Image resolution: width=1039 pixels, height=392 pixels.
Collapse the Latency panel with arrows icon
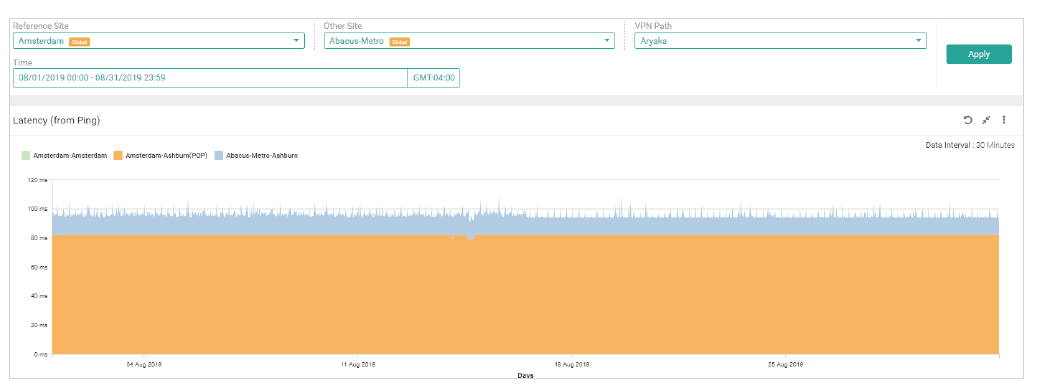coord(986,120)
